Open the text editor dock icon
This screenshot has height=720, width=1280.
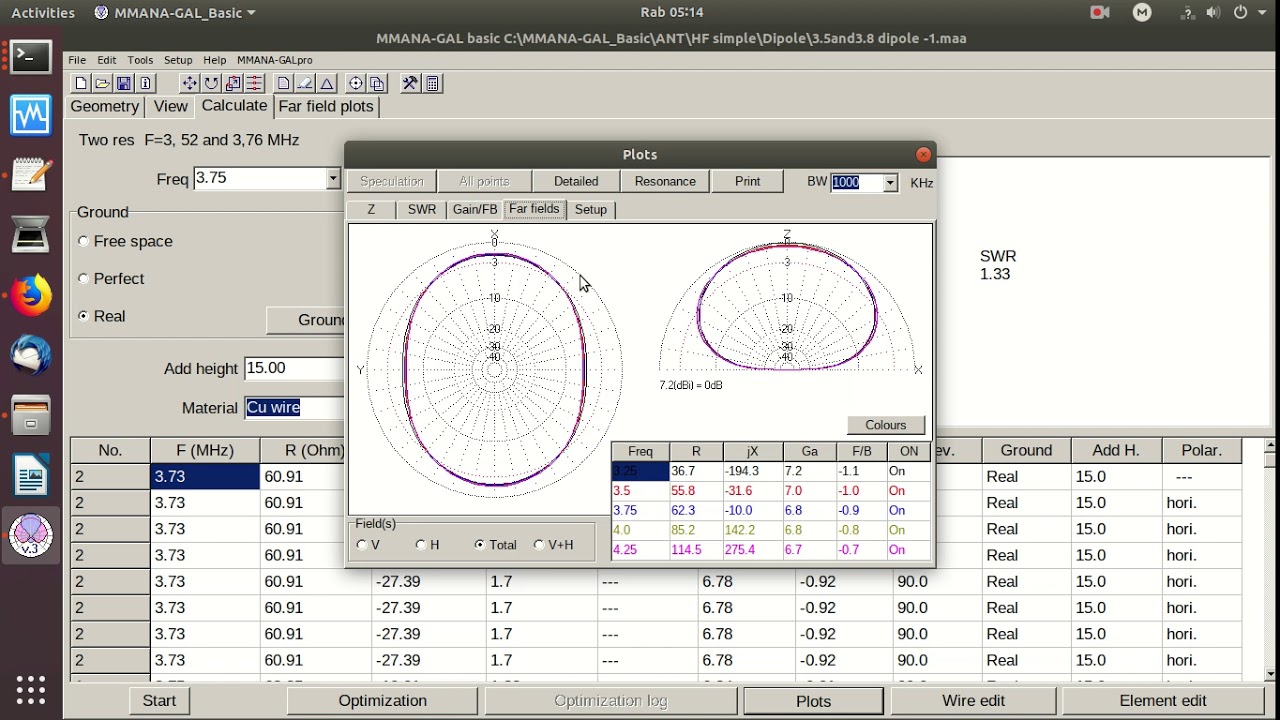(30, 176)
